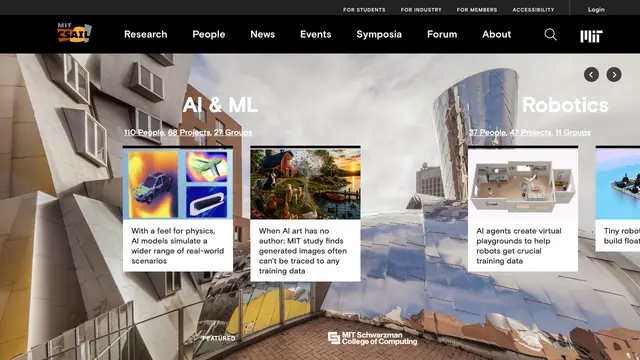Follow the For Students link

click(x=364, y=10)
